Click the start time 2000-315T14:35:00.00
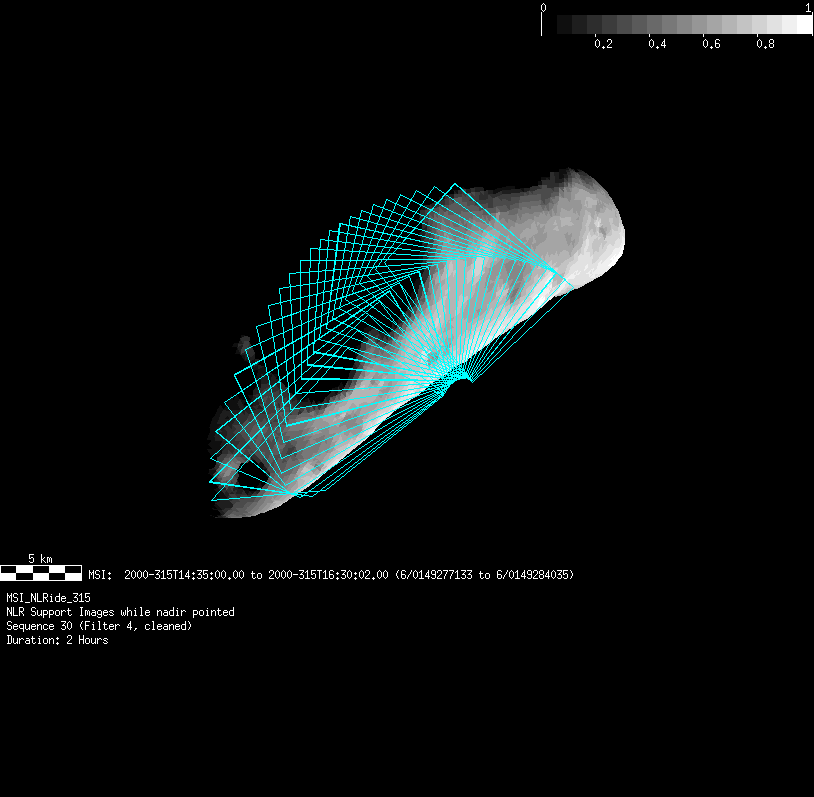The width and height of the screenshot is (814, 797). 184,575
